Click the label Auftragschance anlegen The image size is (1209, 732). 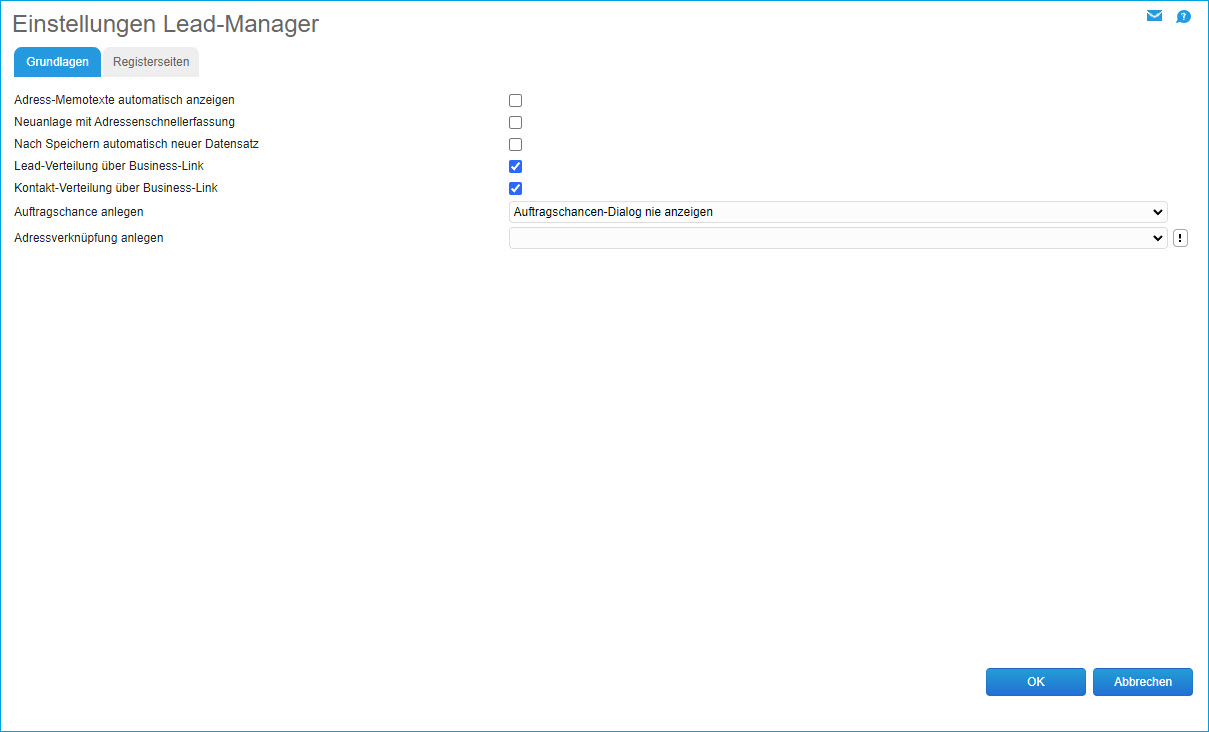(78, 211)
